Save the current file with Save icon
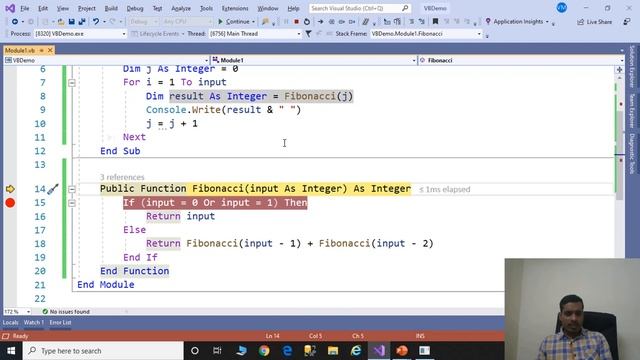This screenshot has height=360, width=640. [x=71, y=22]
